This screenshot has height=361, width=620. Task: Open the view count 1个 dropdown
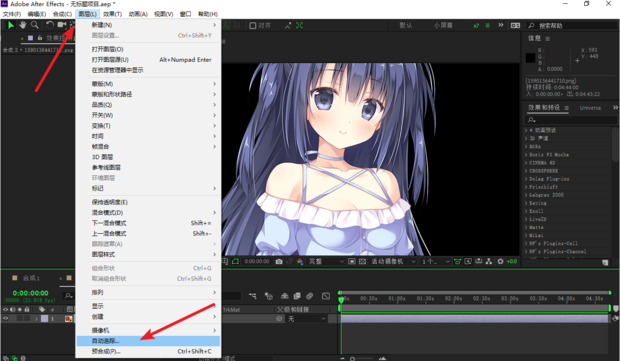click(x=435, y=261)
